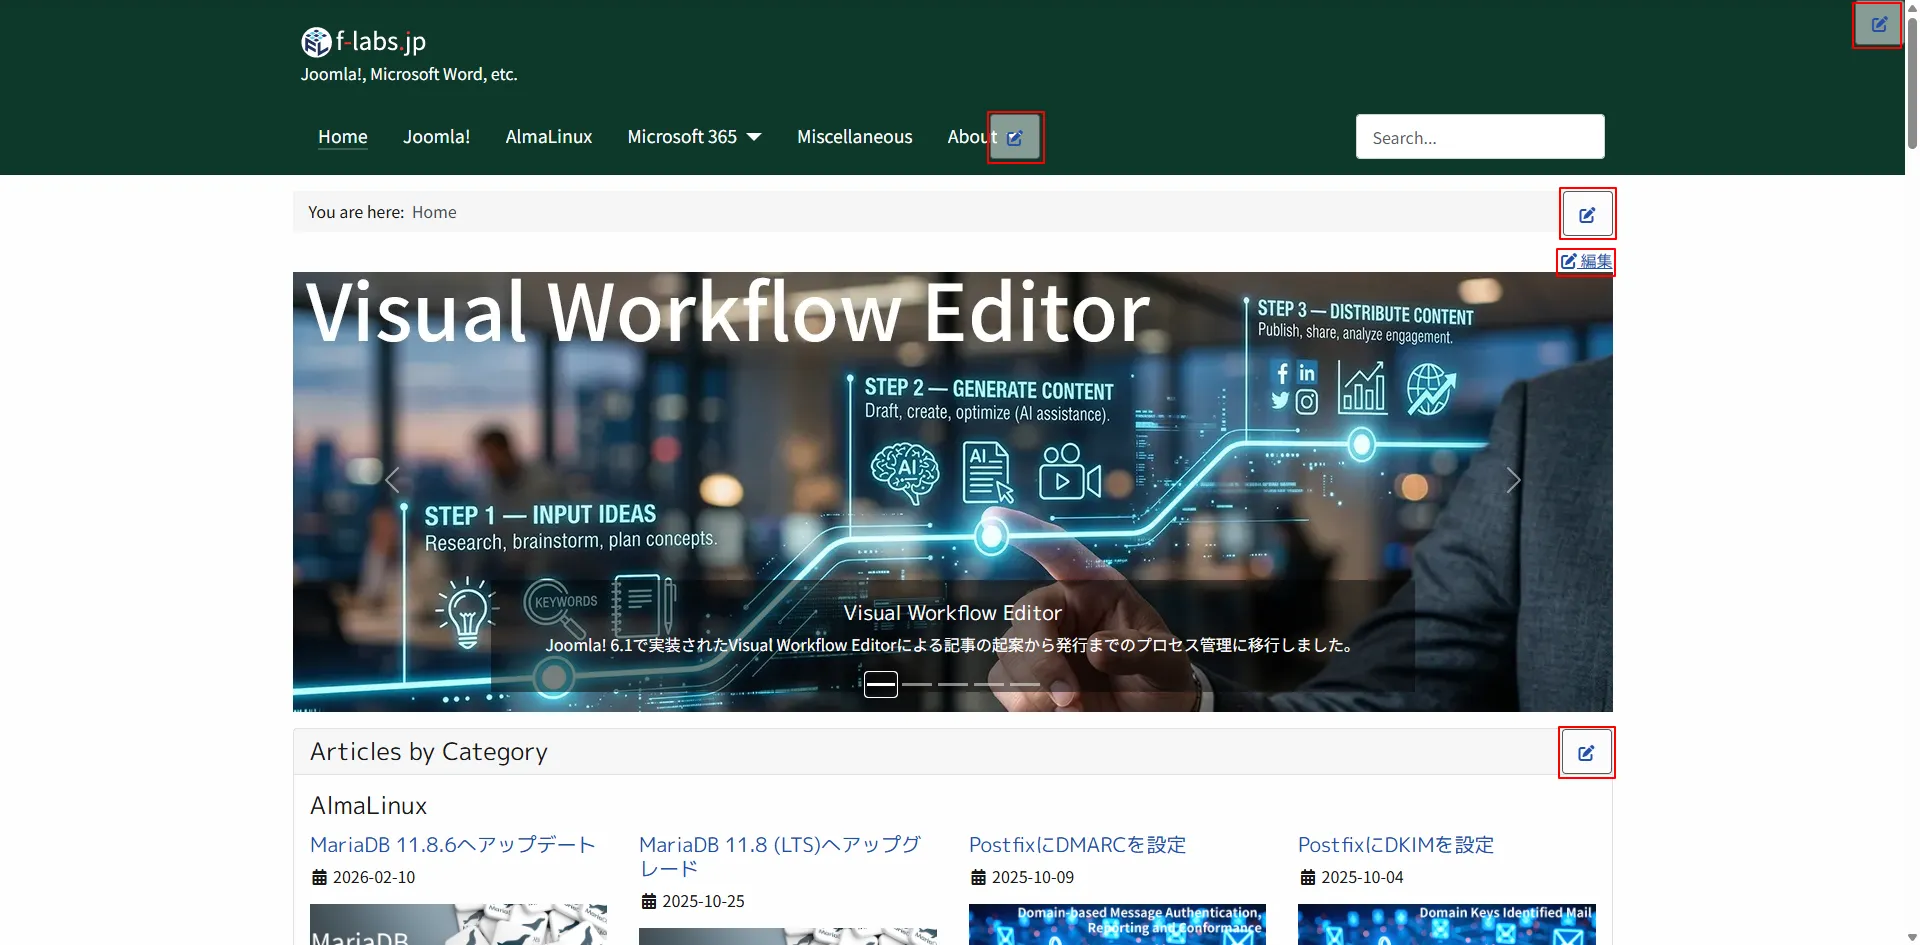Click the edit icon next to the About menu
The height and width of the screenshot is (945, 1920).
coord(1015,138)
